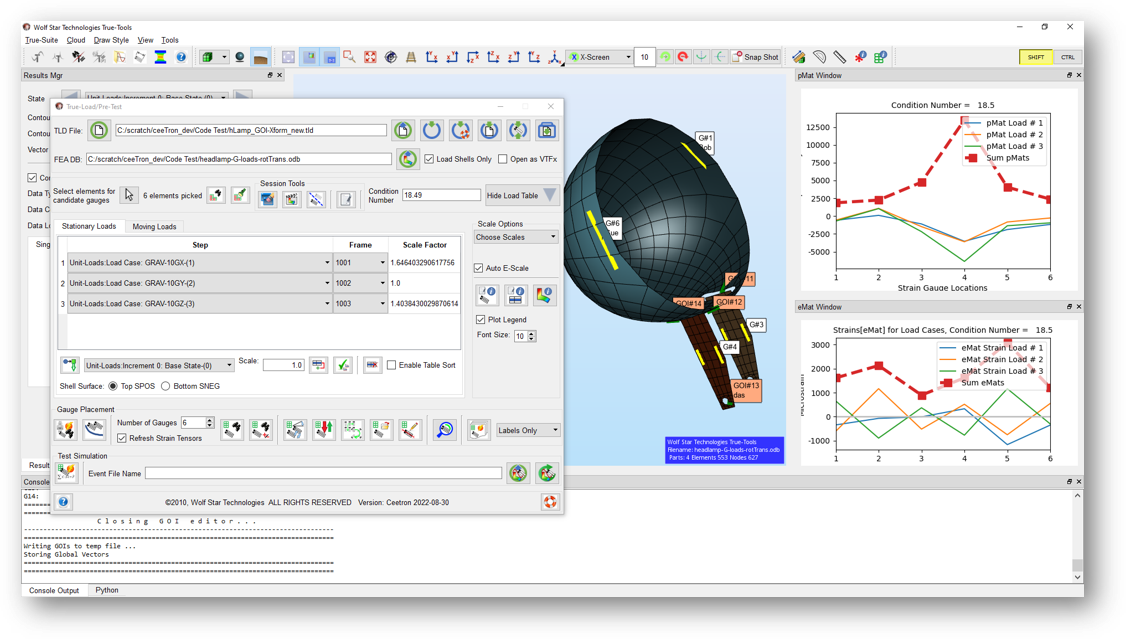The height and width of the screenshot is (639, 1126).
Task: Click the first Session Tools icon
Action: (x=268, y=199)
